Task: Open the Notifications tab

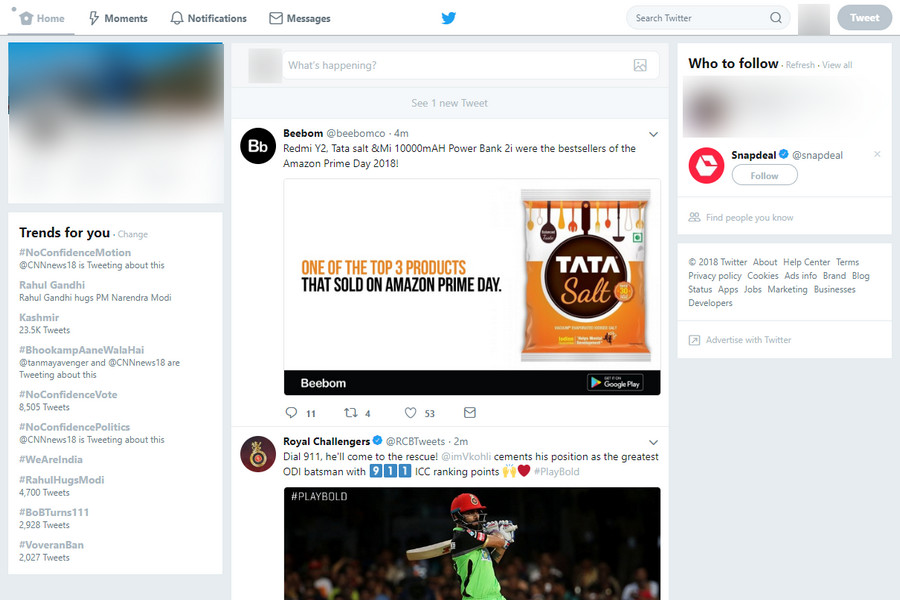Action: tap(208, 18)
